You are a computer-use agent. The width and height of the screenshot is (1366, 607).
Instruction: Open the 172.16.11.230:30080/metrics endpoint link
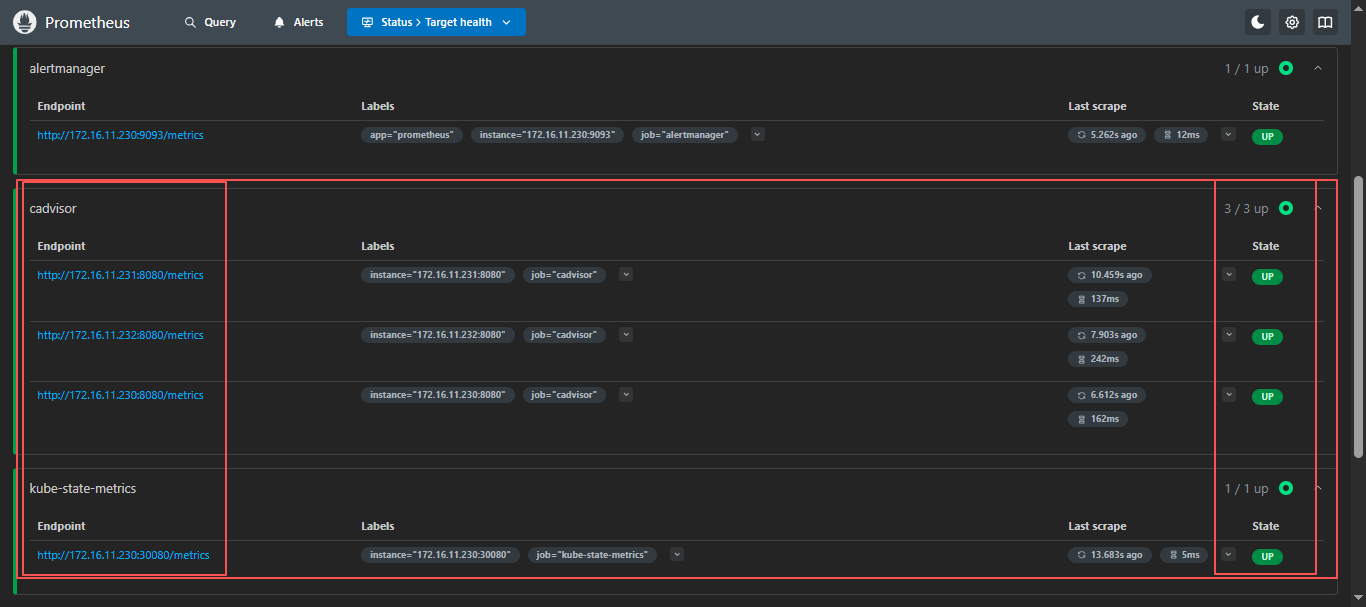pos(123,555)
